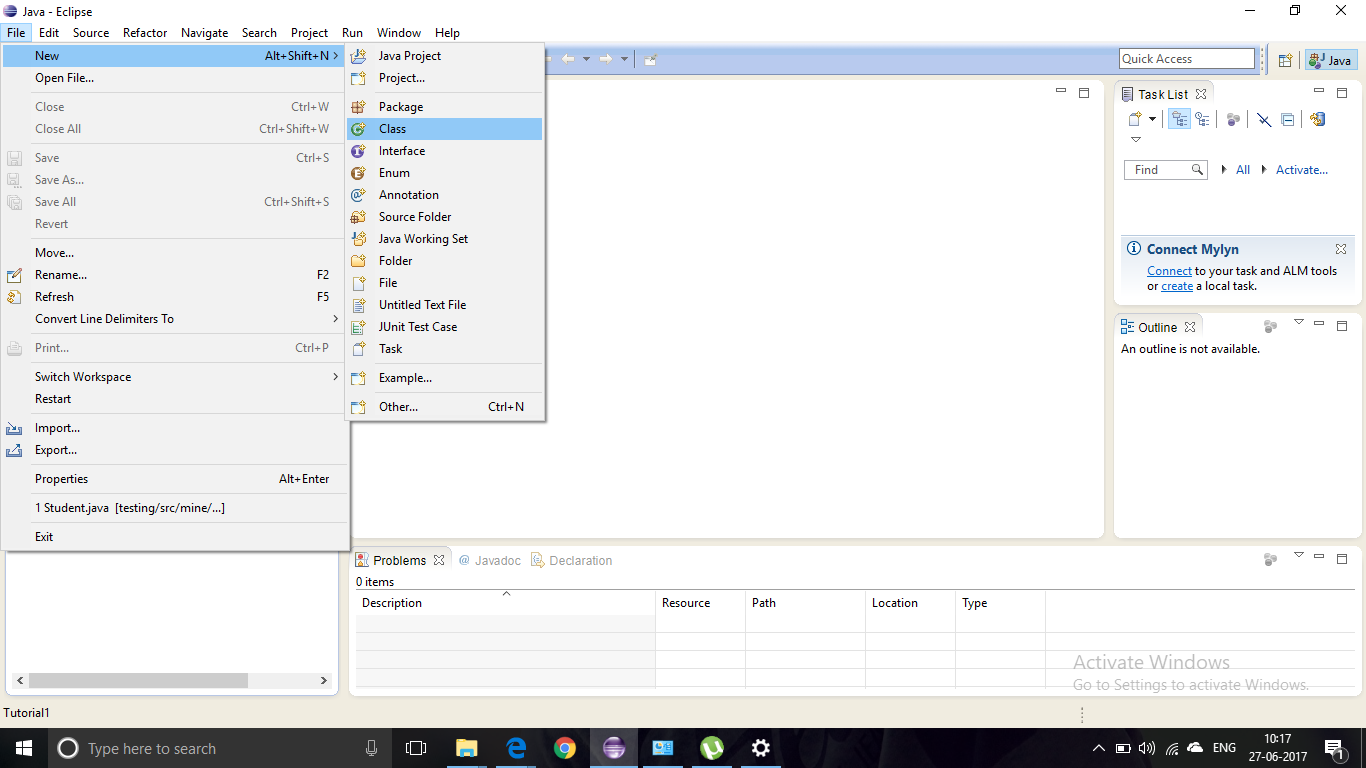Screen dimensions: 1366x768
Task: Select Interface in the New submenu
Action: [x=444, y=151]
